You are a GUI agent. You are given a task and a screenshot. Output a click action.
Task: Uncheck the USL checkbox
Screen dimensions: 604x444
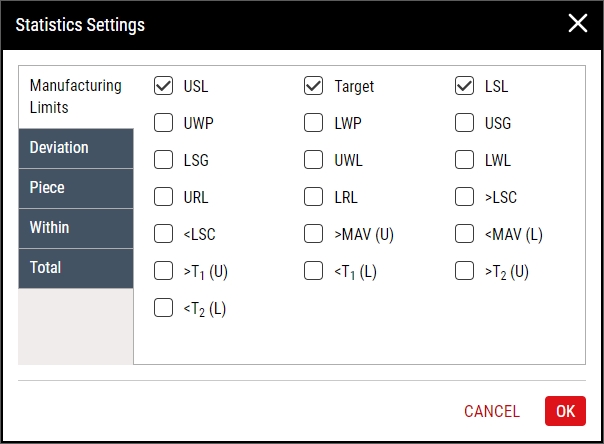[x=163, y=85]
